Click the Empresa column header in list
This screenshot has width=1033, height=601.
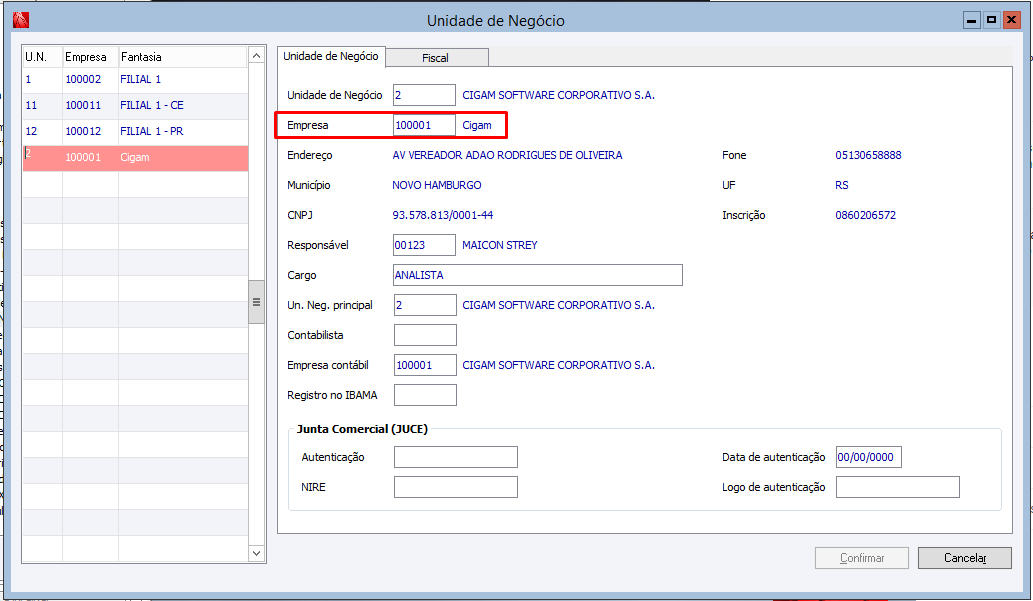point(90,57)
